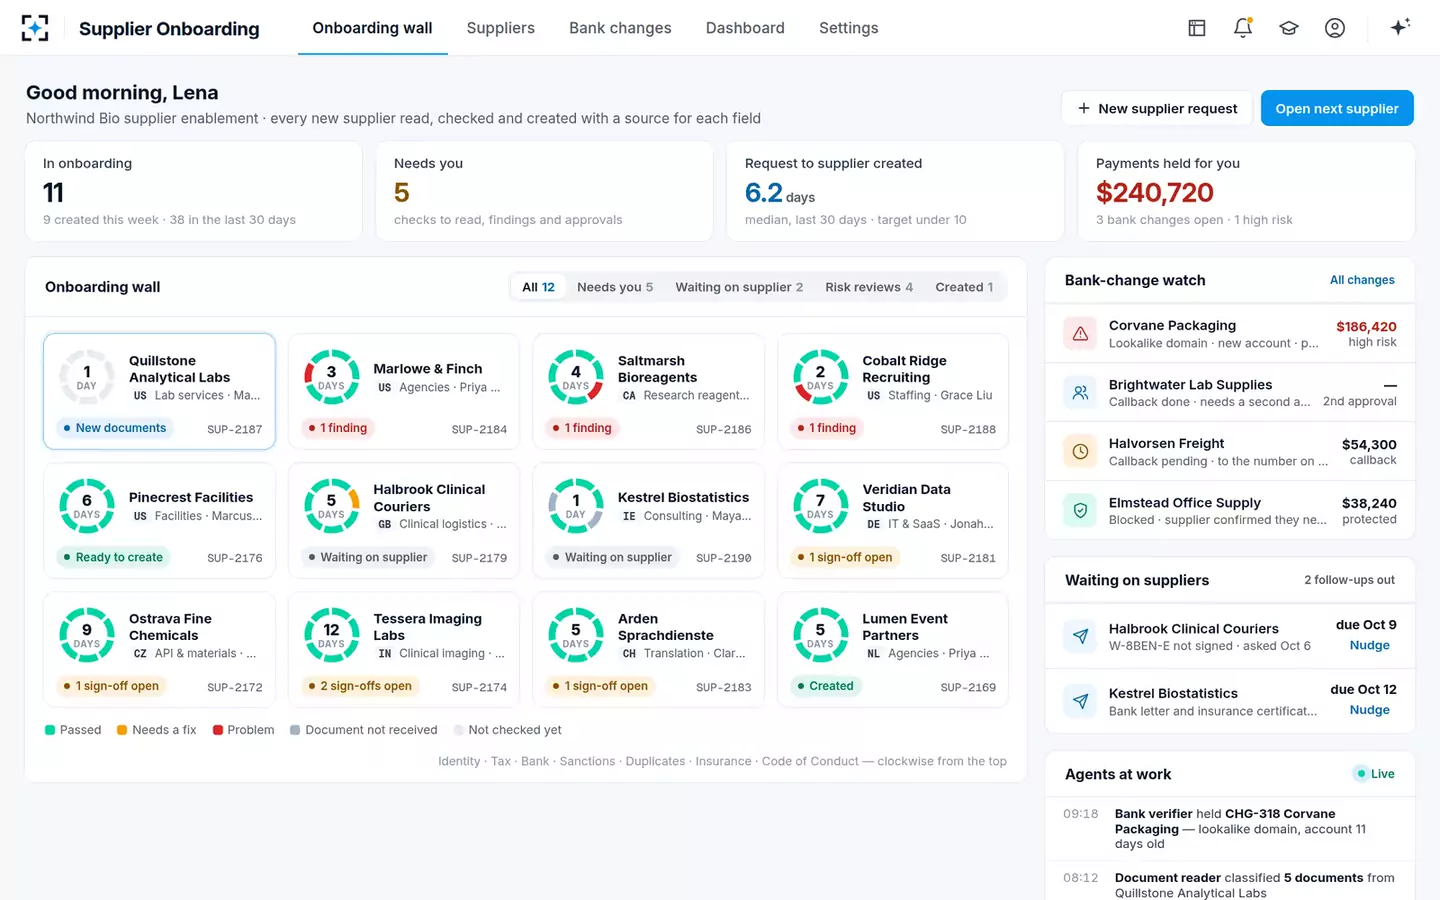Click Tessera Imaging Labs 12 days ring
1440x900 pixels.
point(331,635)
